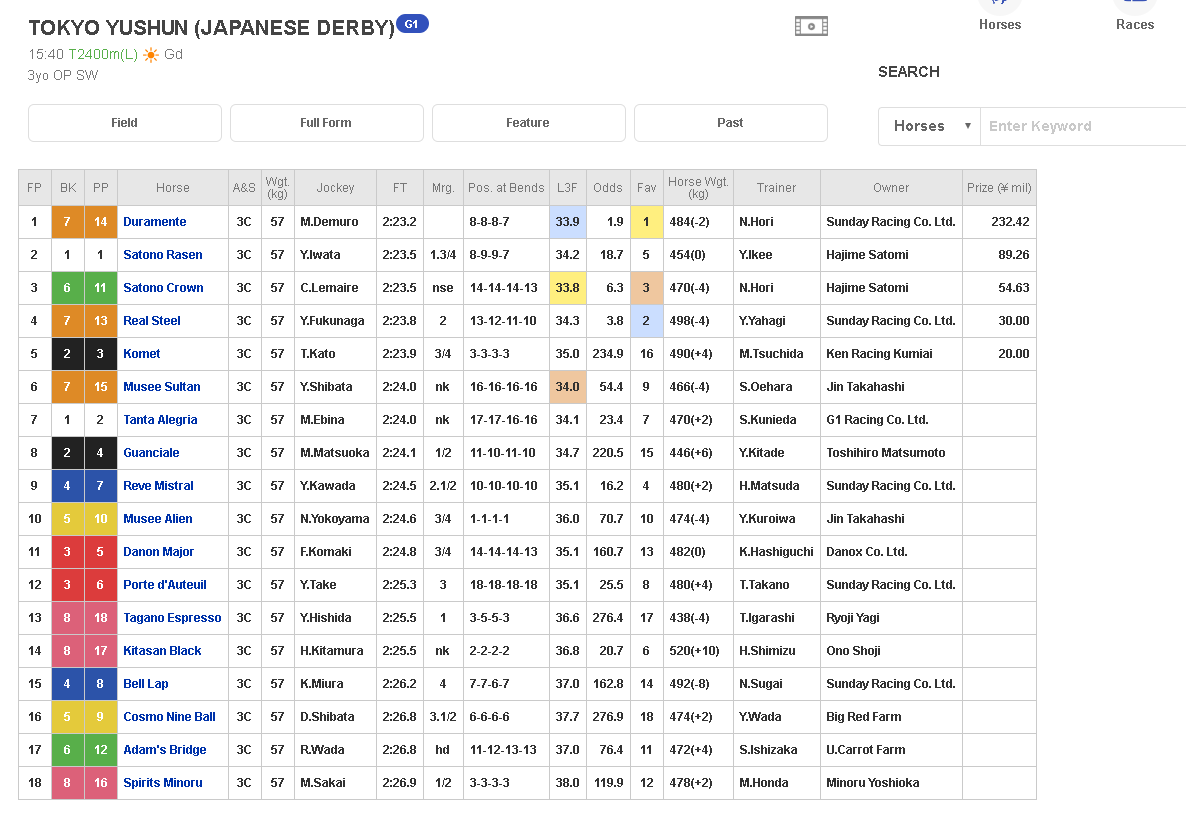The image size is (1186, 813).
Task: Click the Owner column header
Action: pos(891,188)
